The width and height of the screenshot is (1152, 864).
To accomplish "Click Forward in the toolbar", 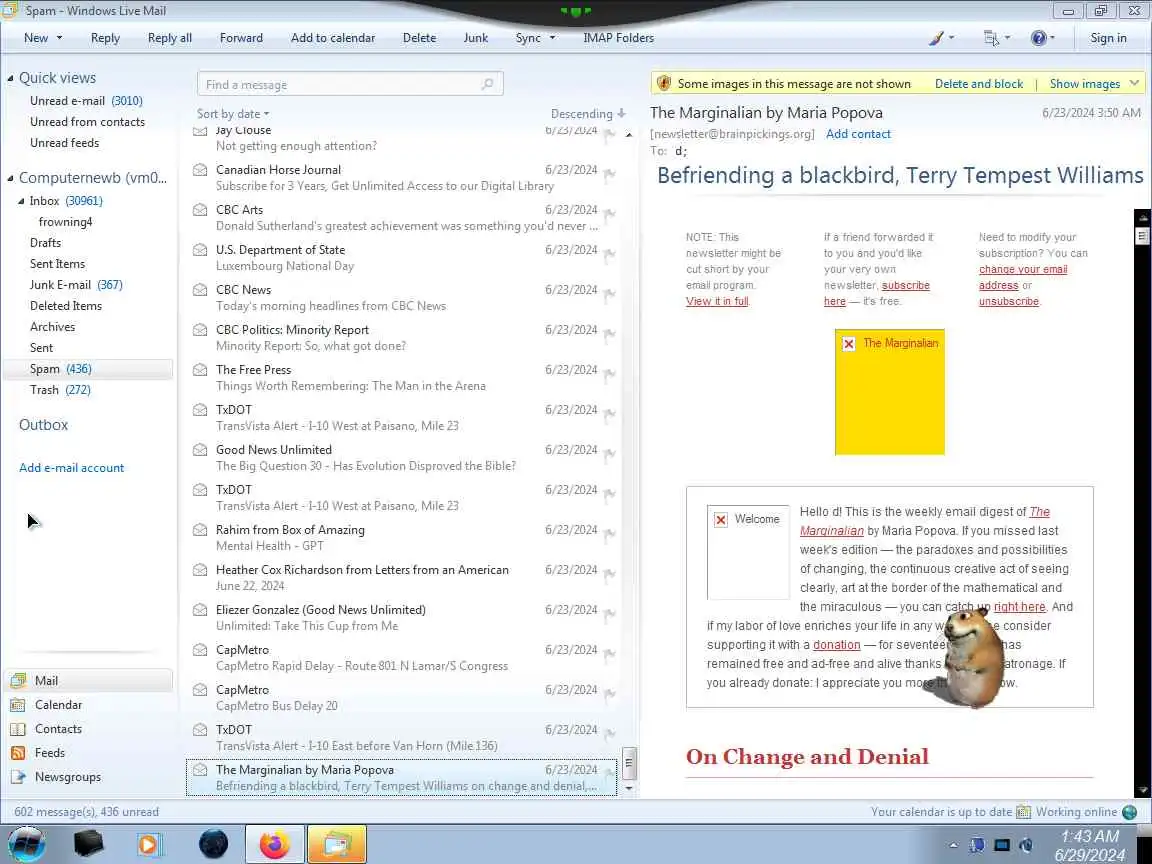I will (241, 38).
